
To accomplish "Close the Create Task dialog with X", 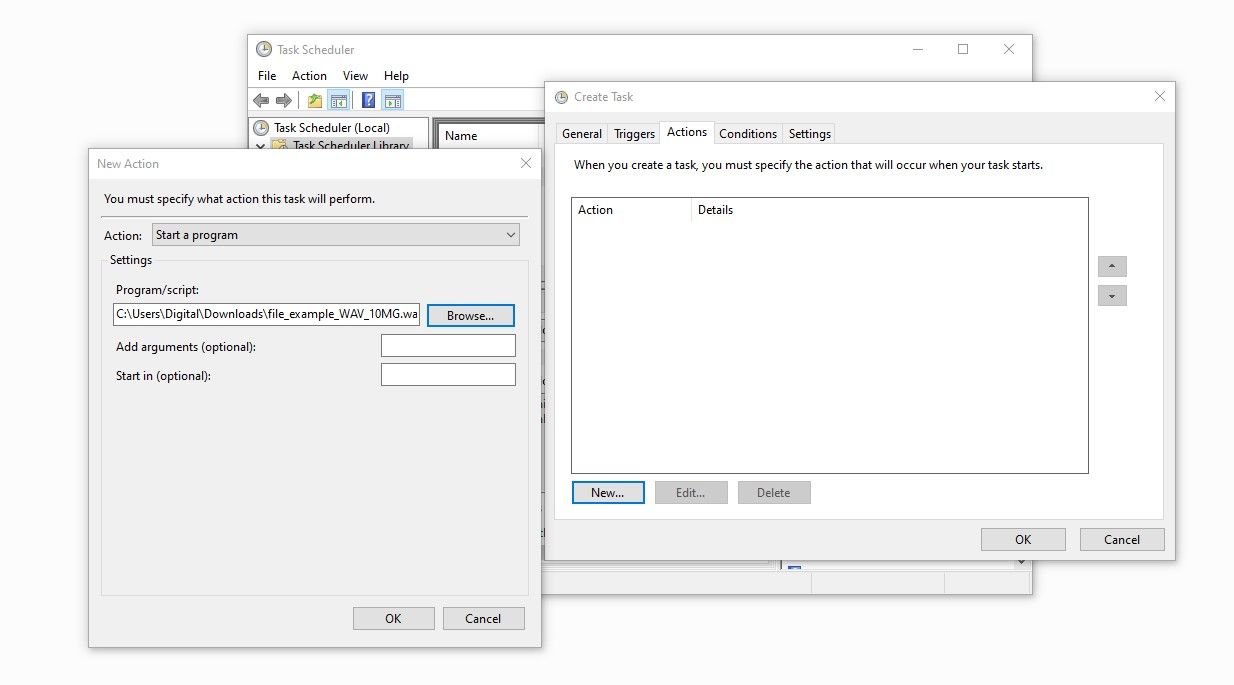I will [x=1159, y=97].
